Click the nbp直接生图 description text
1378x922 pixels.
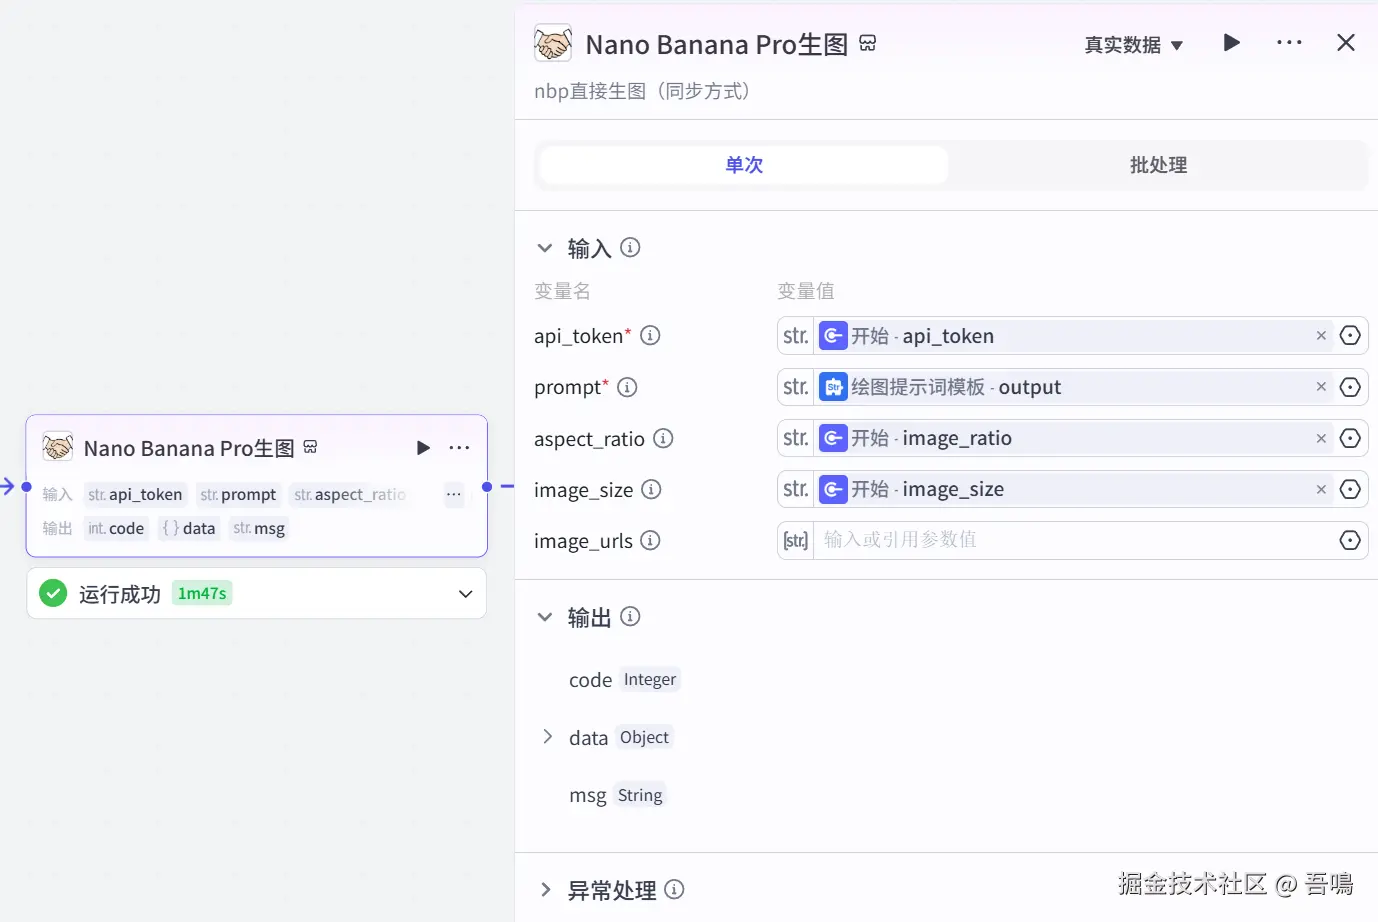click(x=643, y=91)
